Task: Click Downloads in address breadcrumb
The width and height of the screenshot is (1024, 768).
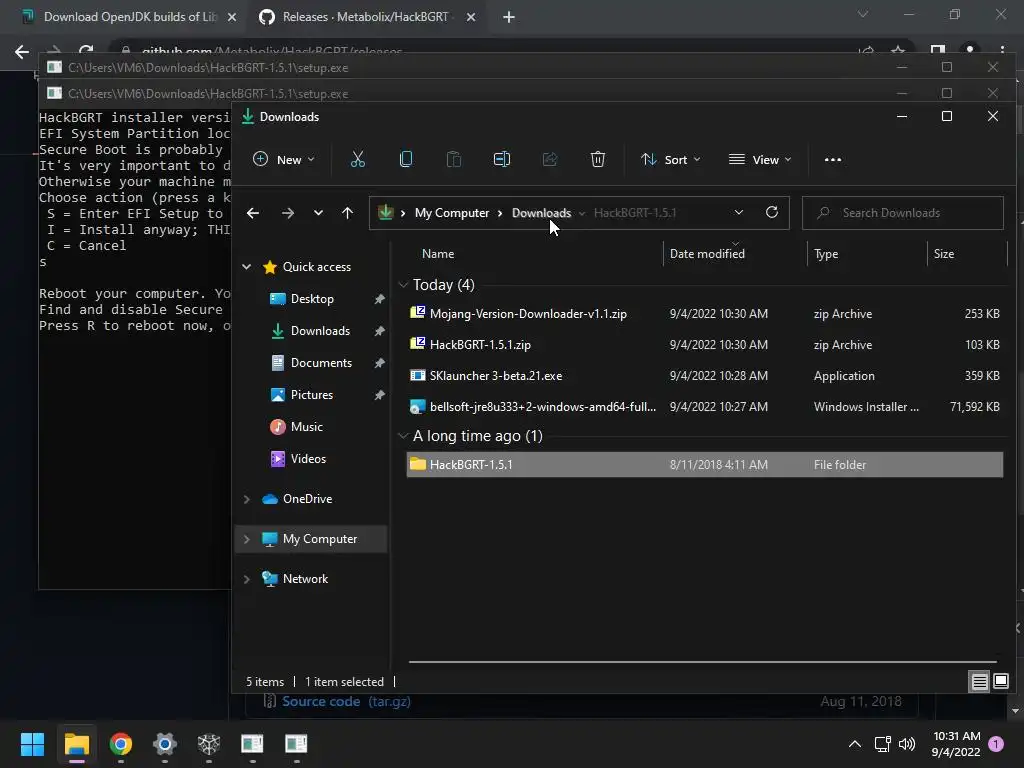Action: tap(541, 213)
